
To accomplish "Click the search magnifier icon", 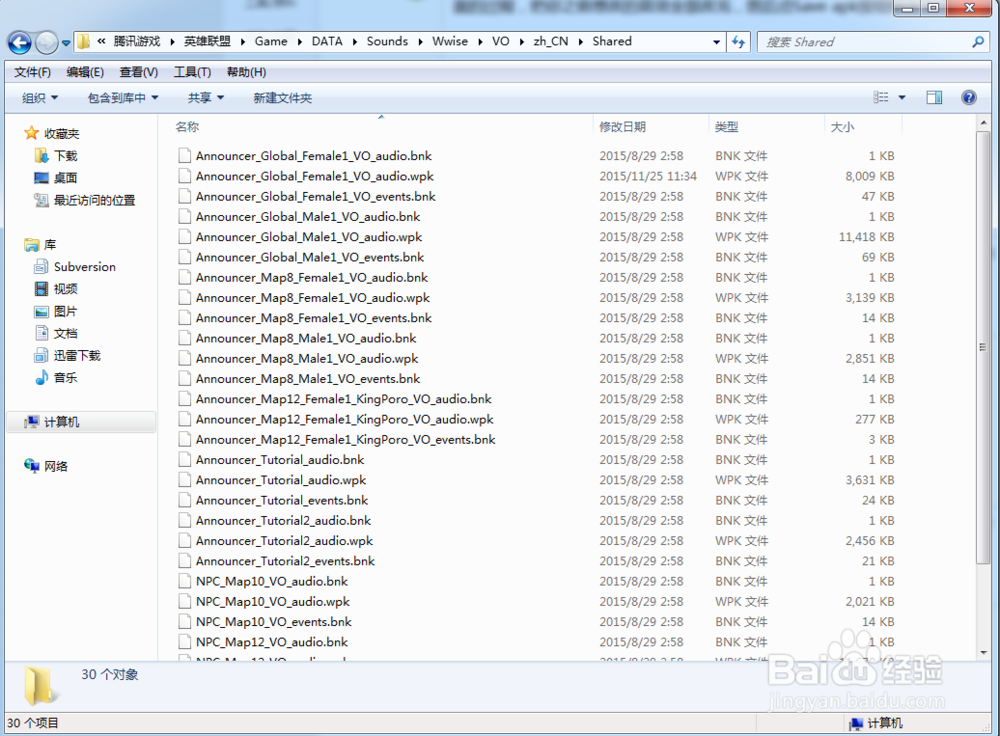I will [x=978, y=42].
